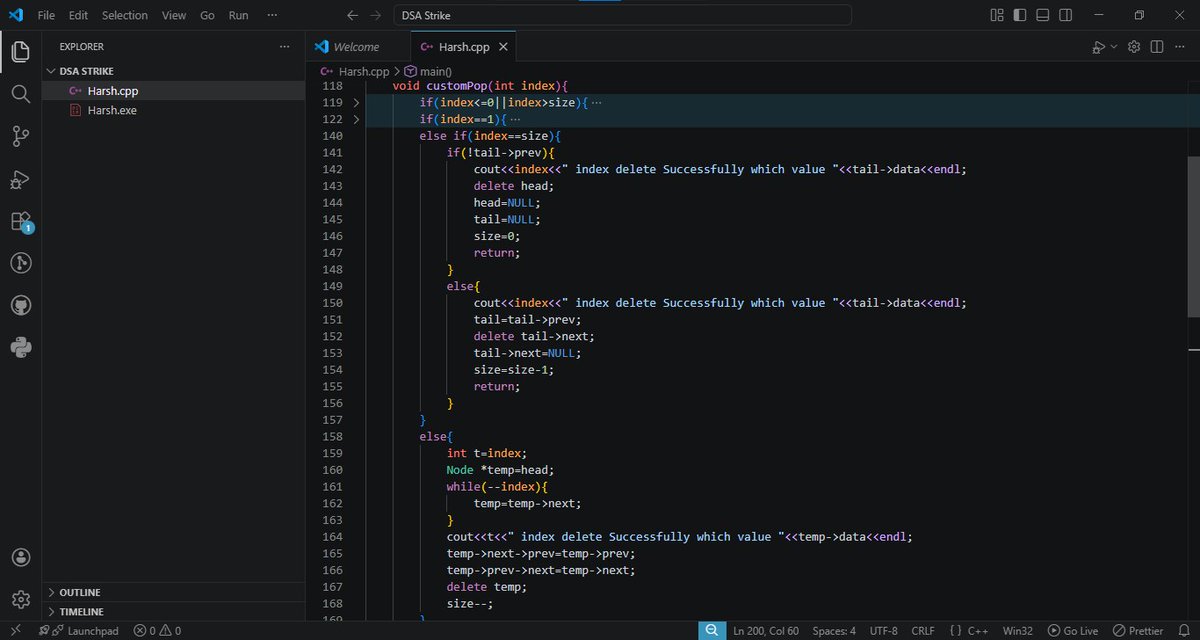Open the Accounts icon in activity bar

click(x=21, y=557)
